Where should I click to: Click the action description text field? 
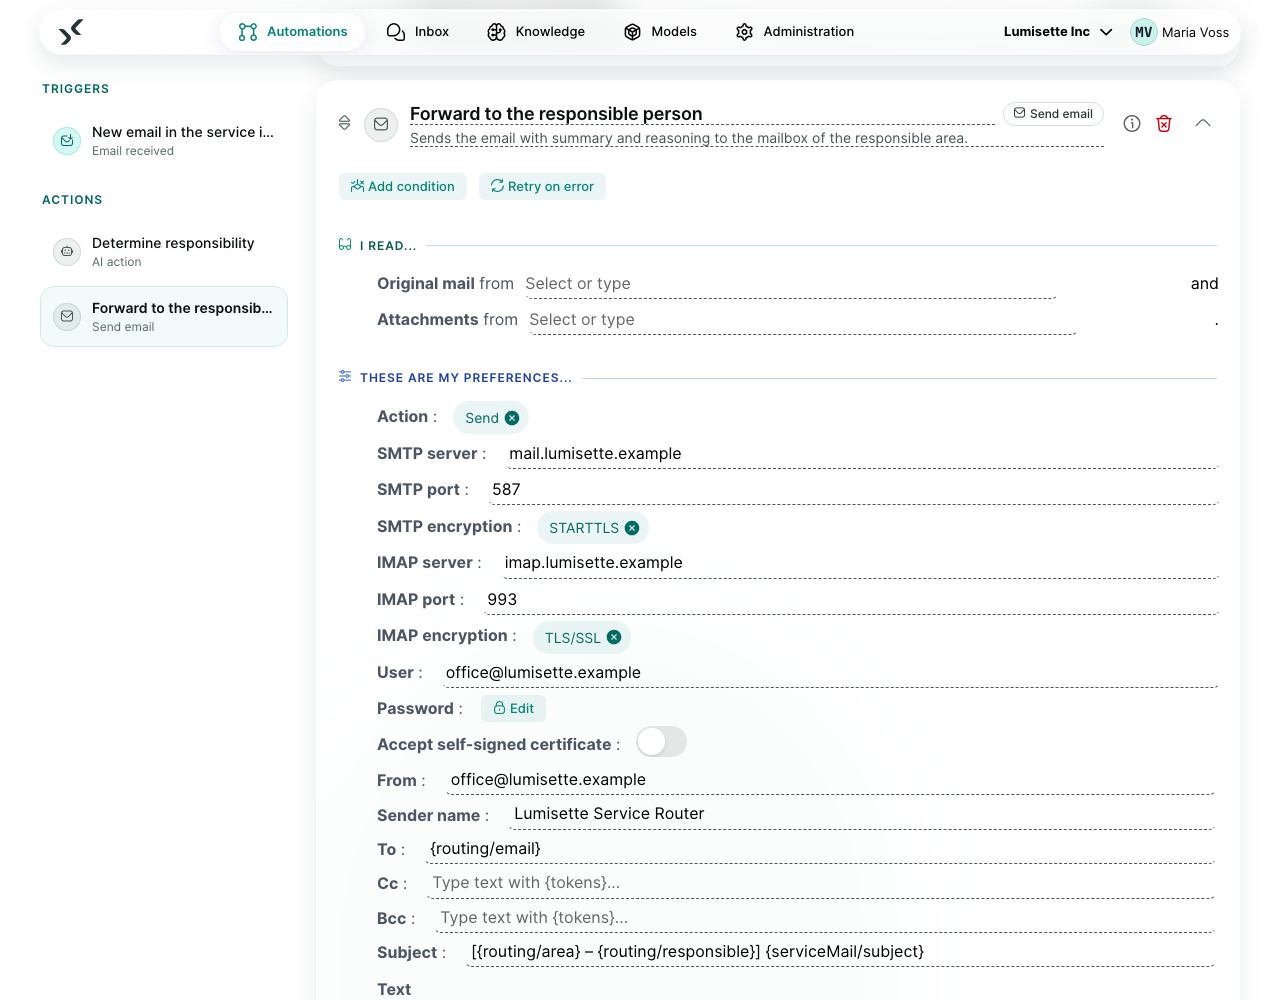click(x=757, y=138)
